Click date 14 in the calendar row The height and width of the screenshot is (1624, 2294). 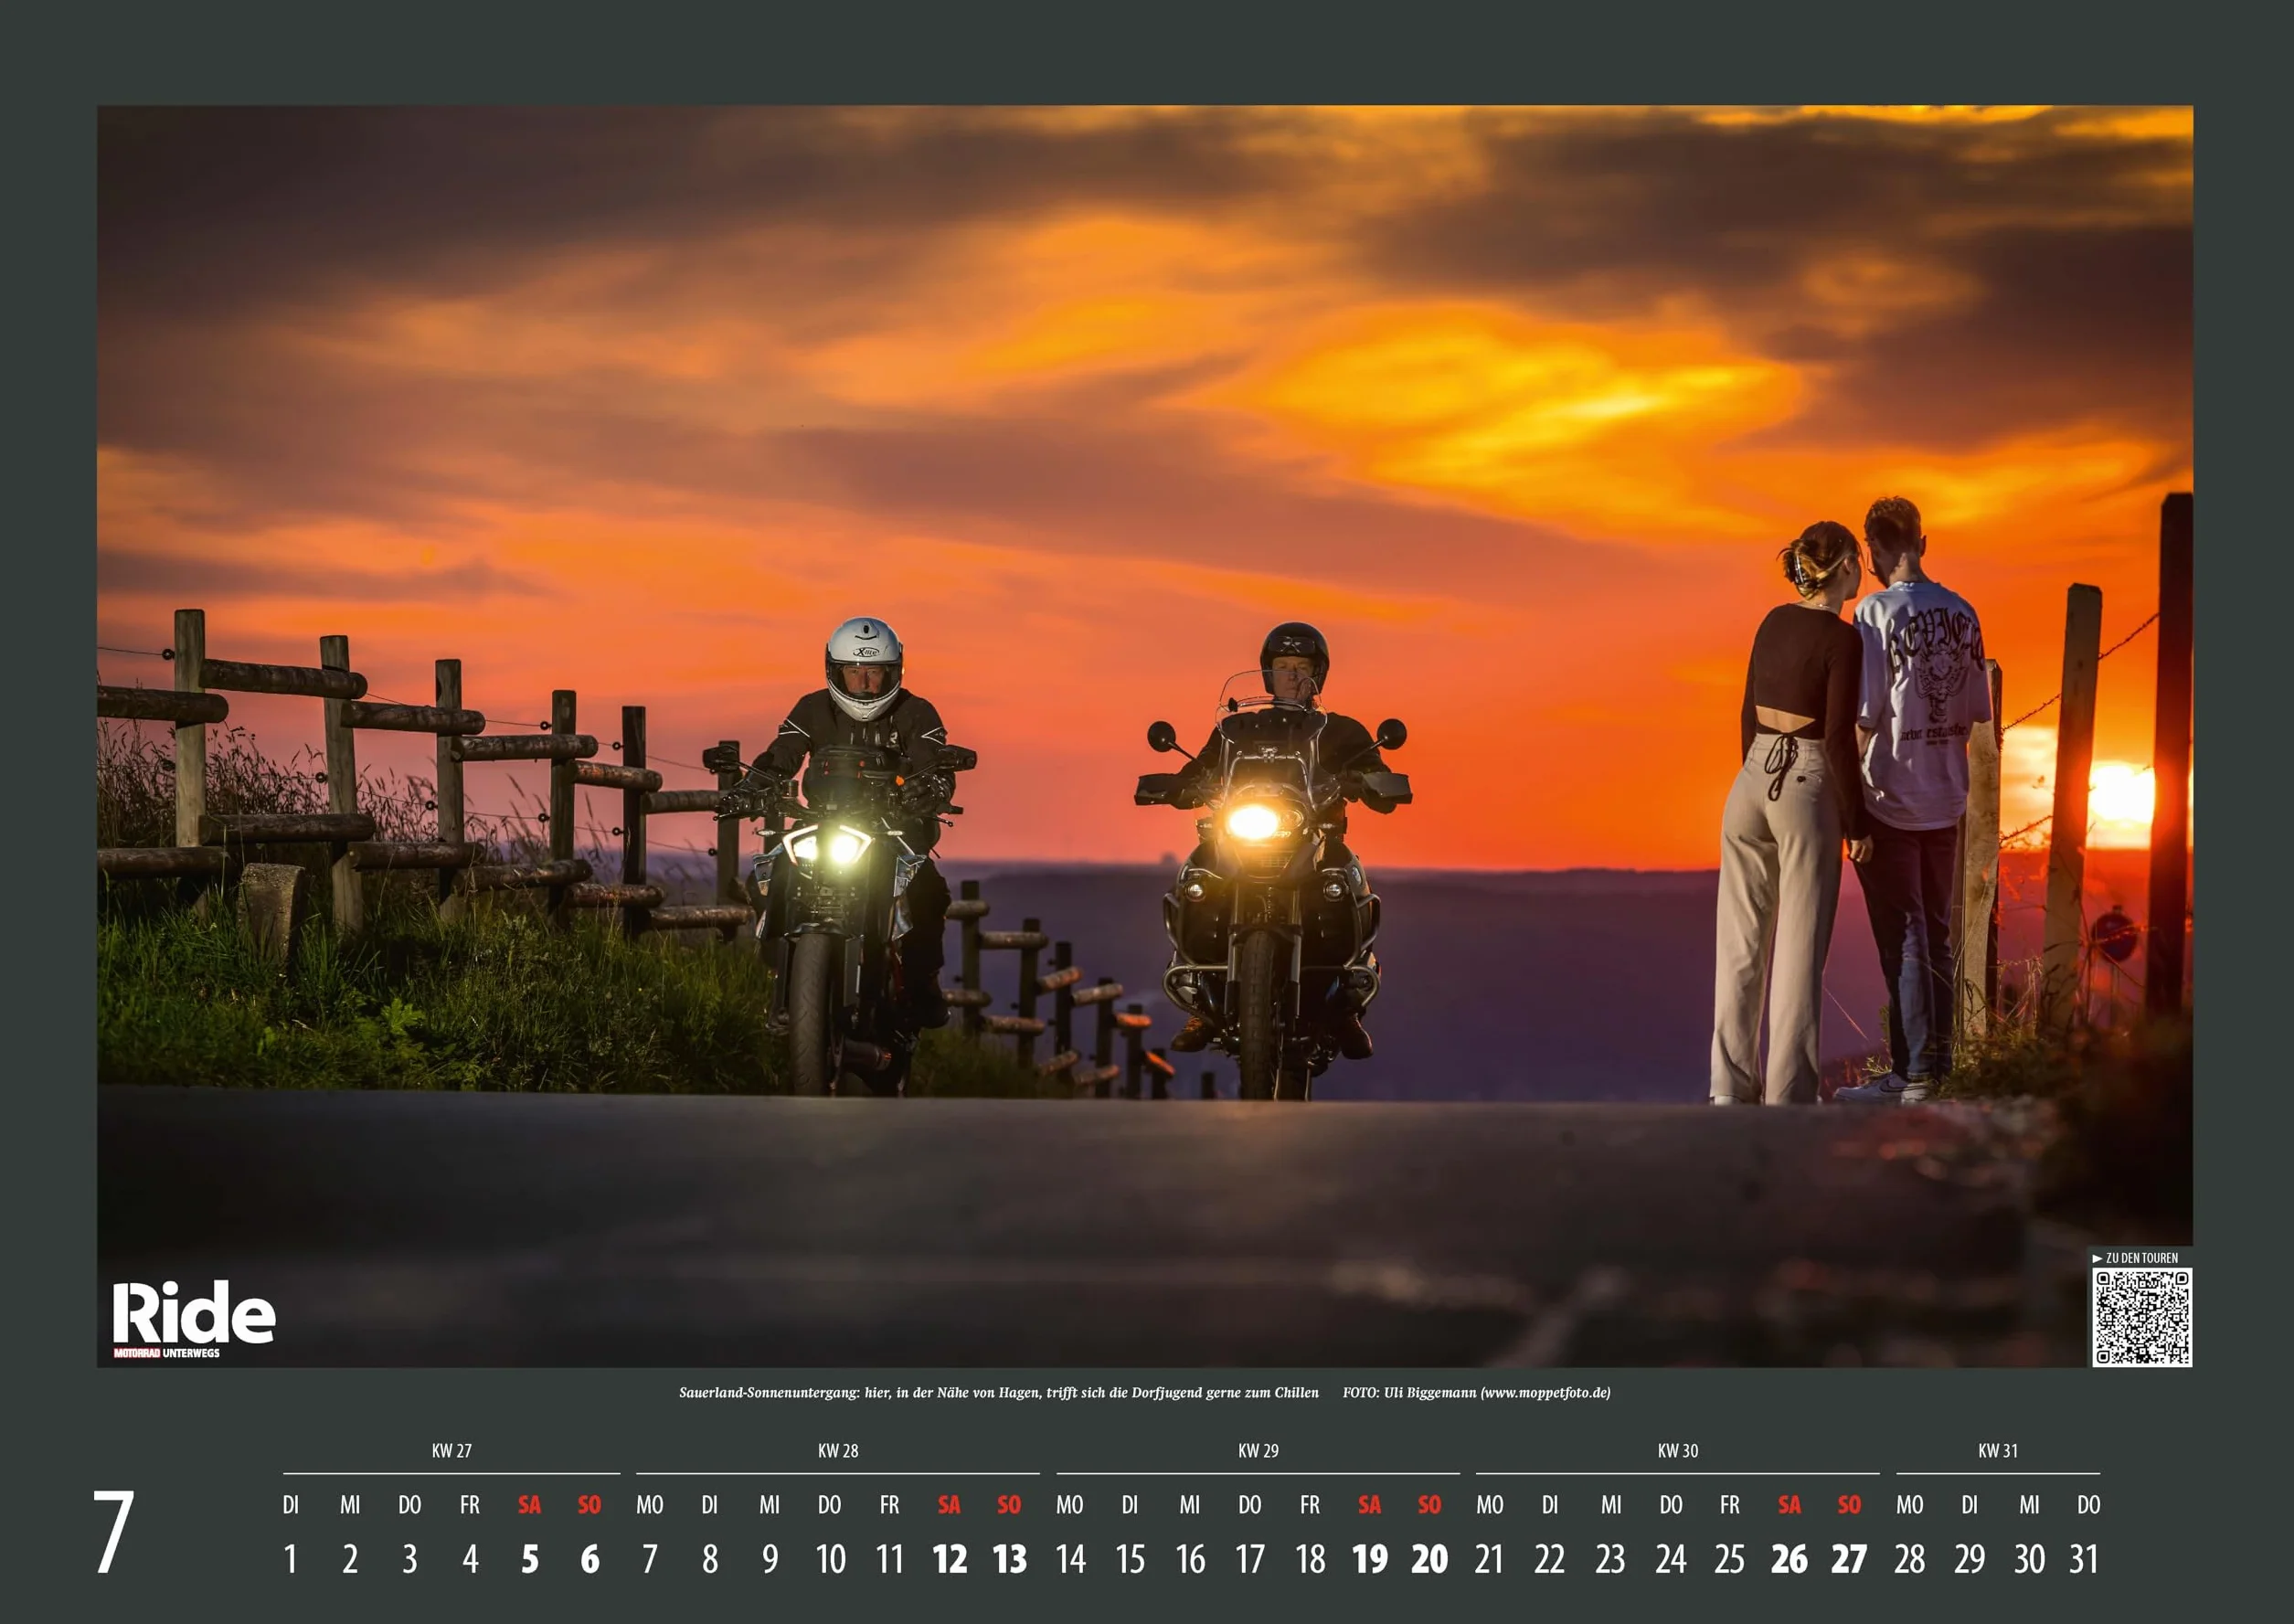click(x=1070, y=1560)
